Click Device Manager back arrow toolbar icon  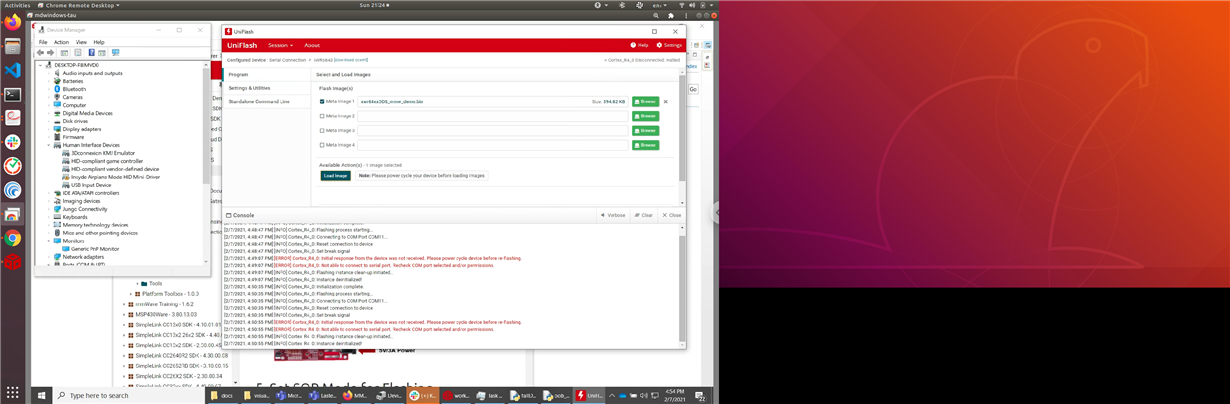pos(41,53)
